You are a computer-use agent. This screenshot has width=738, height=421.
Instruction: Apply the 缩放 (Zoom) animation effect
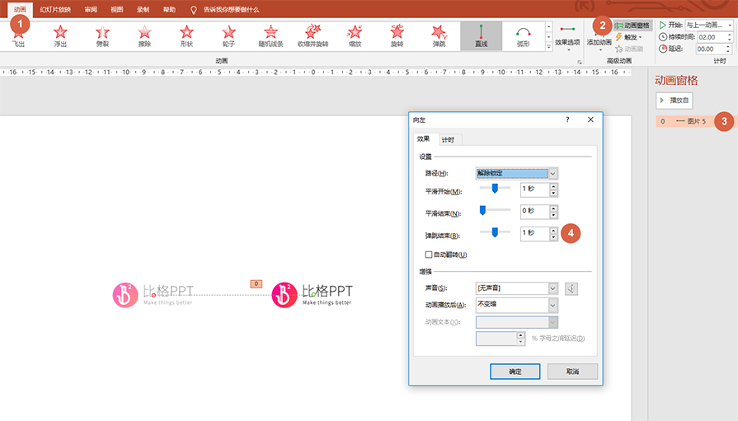(356, 36)
